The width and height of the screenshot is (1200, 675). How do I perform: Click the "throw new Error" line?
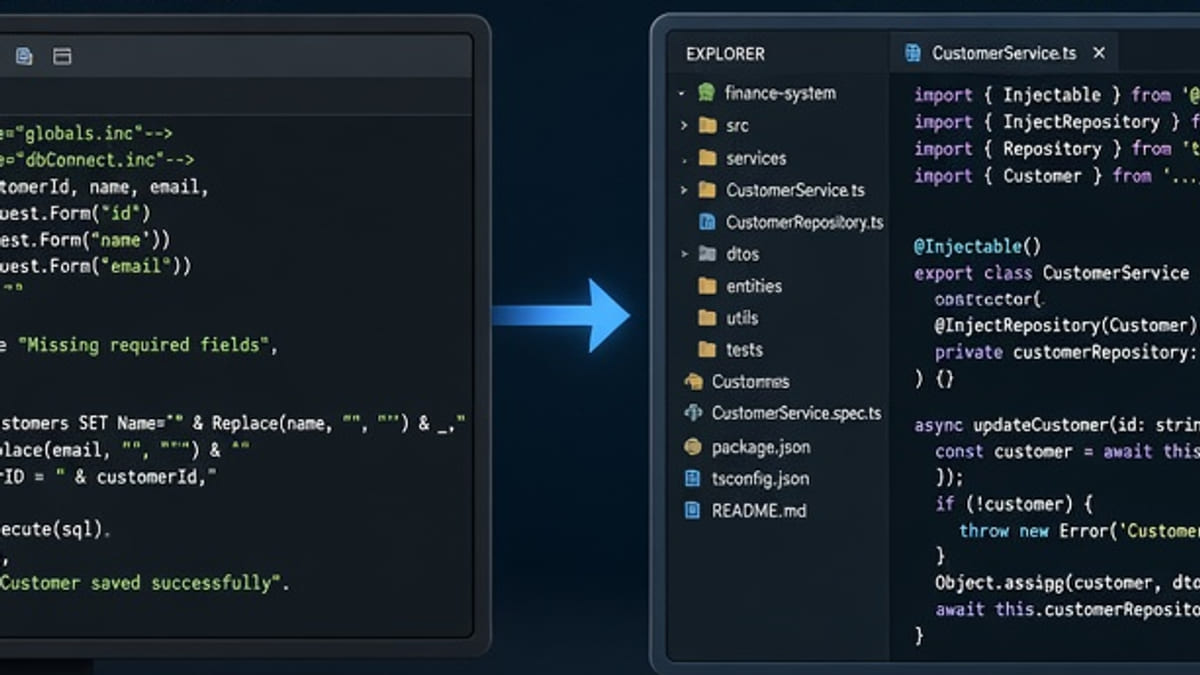1080,531
